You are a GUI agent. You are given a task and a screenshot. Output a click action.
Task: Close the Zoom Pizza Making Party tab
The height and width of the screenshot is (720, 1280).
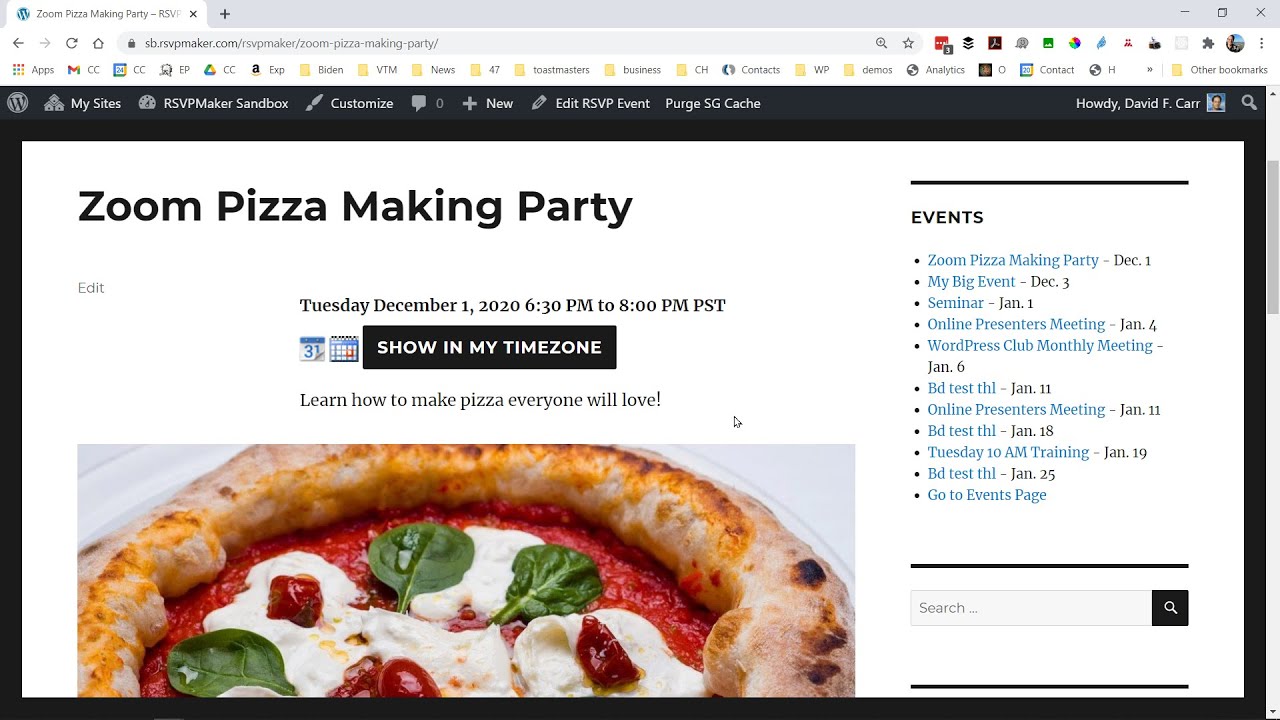193,14
